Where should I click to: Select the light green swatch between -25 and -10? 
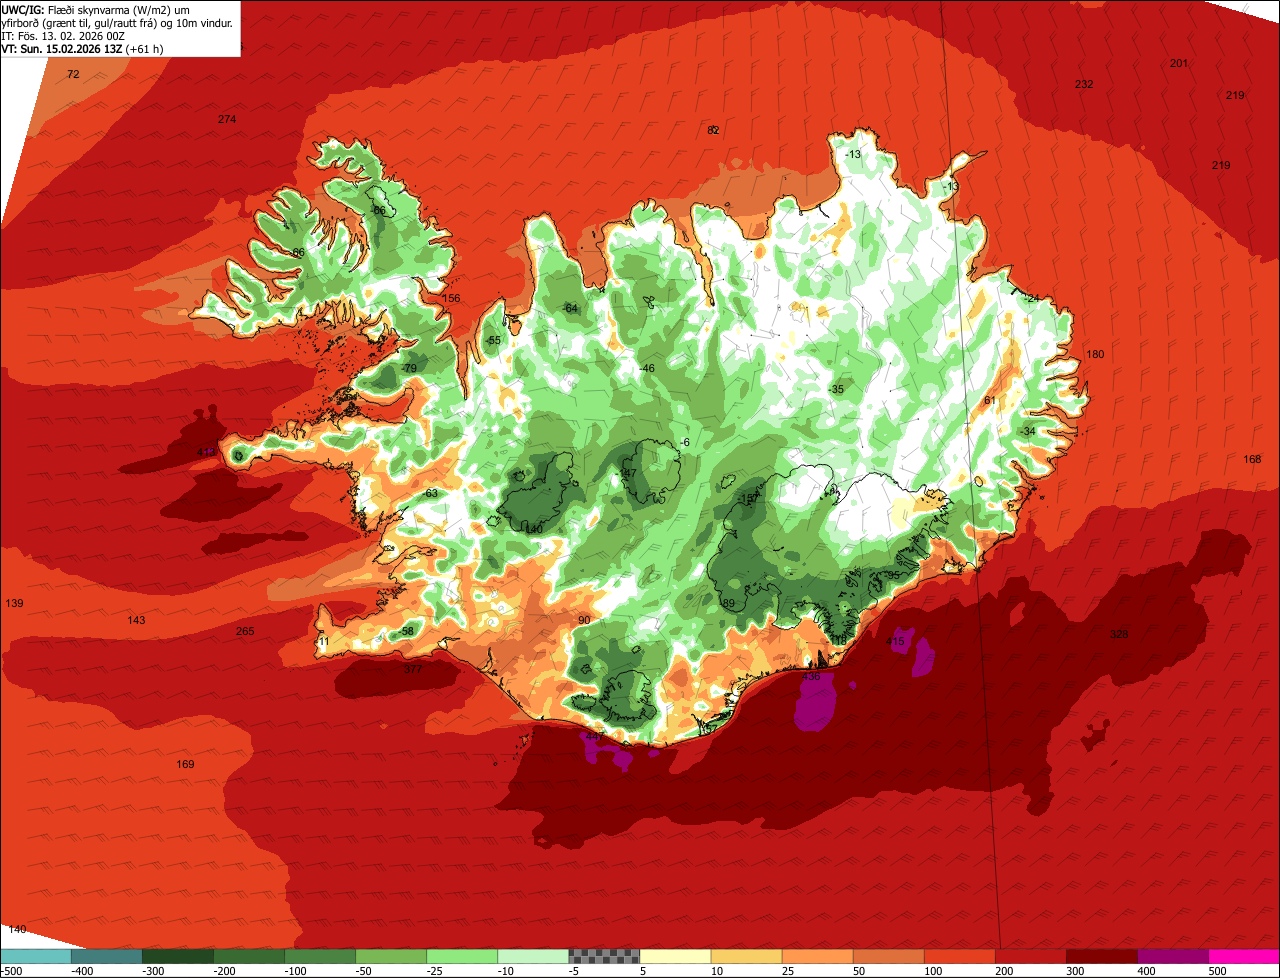tap(462, 956)
